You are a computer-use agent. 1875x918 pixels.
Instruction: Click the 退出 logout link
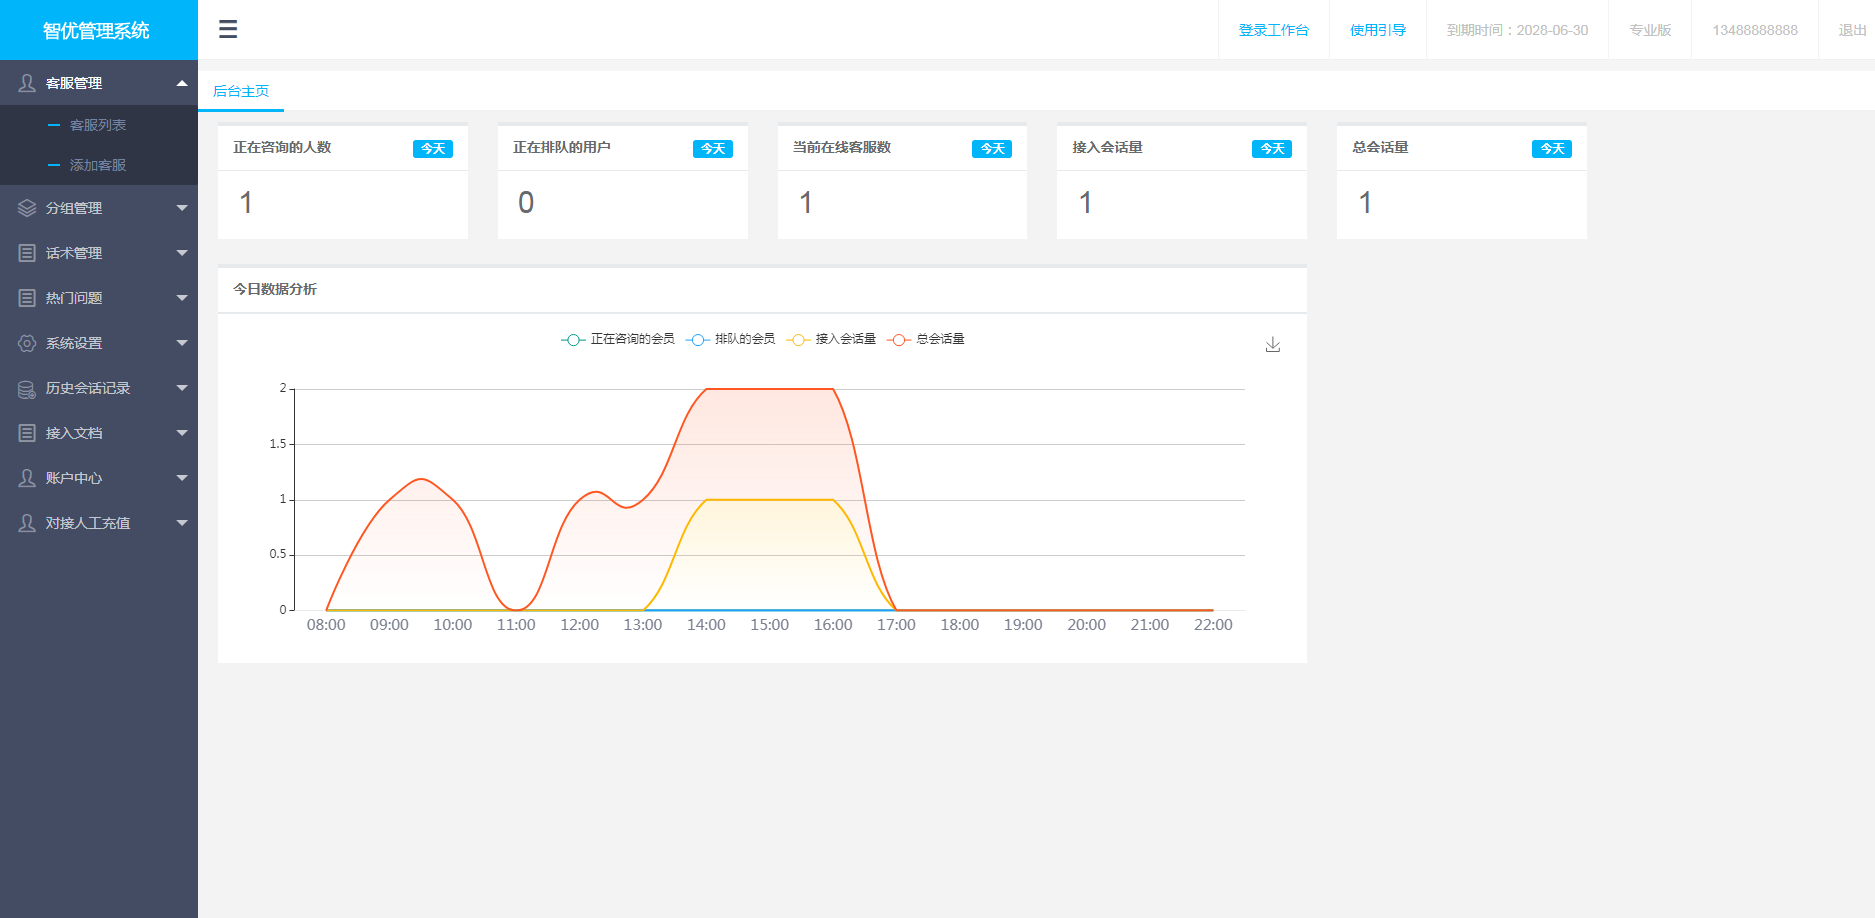1852,30
